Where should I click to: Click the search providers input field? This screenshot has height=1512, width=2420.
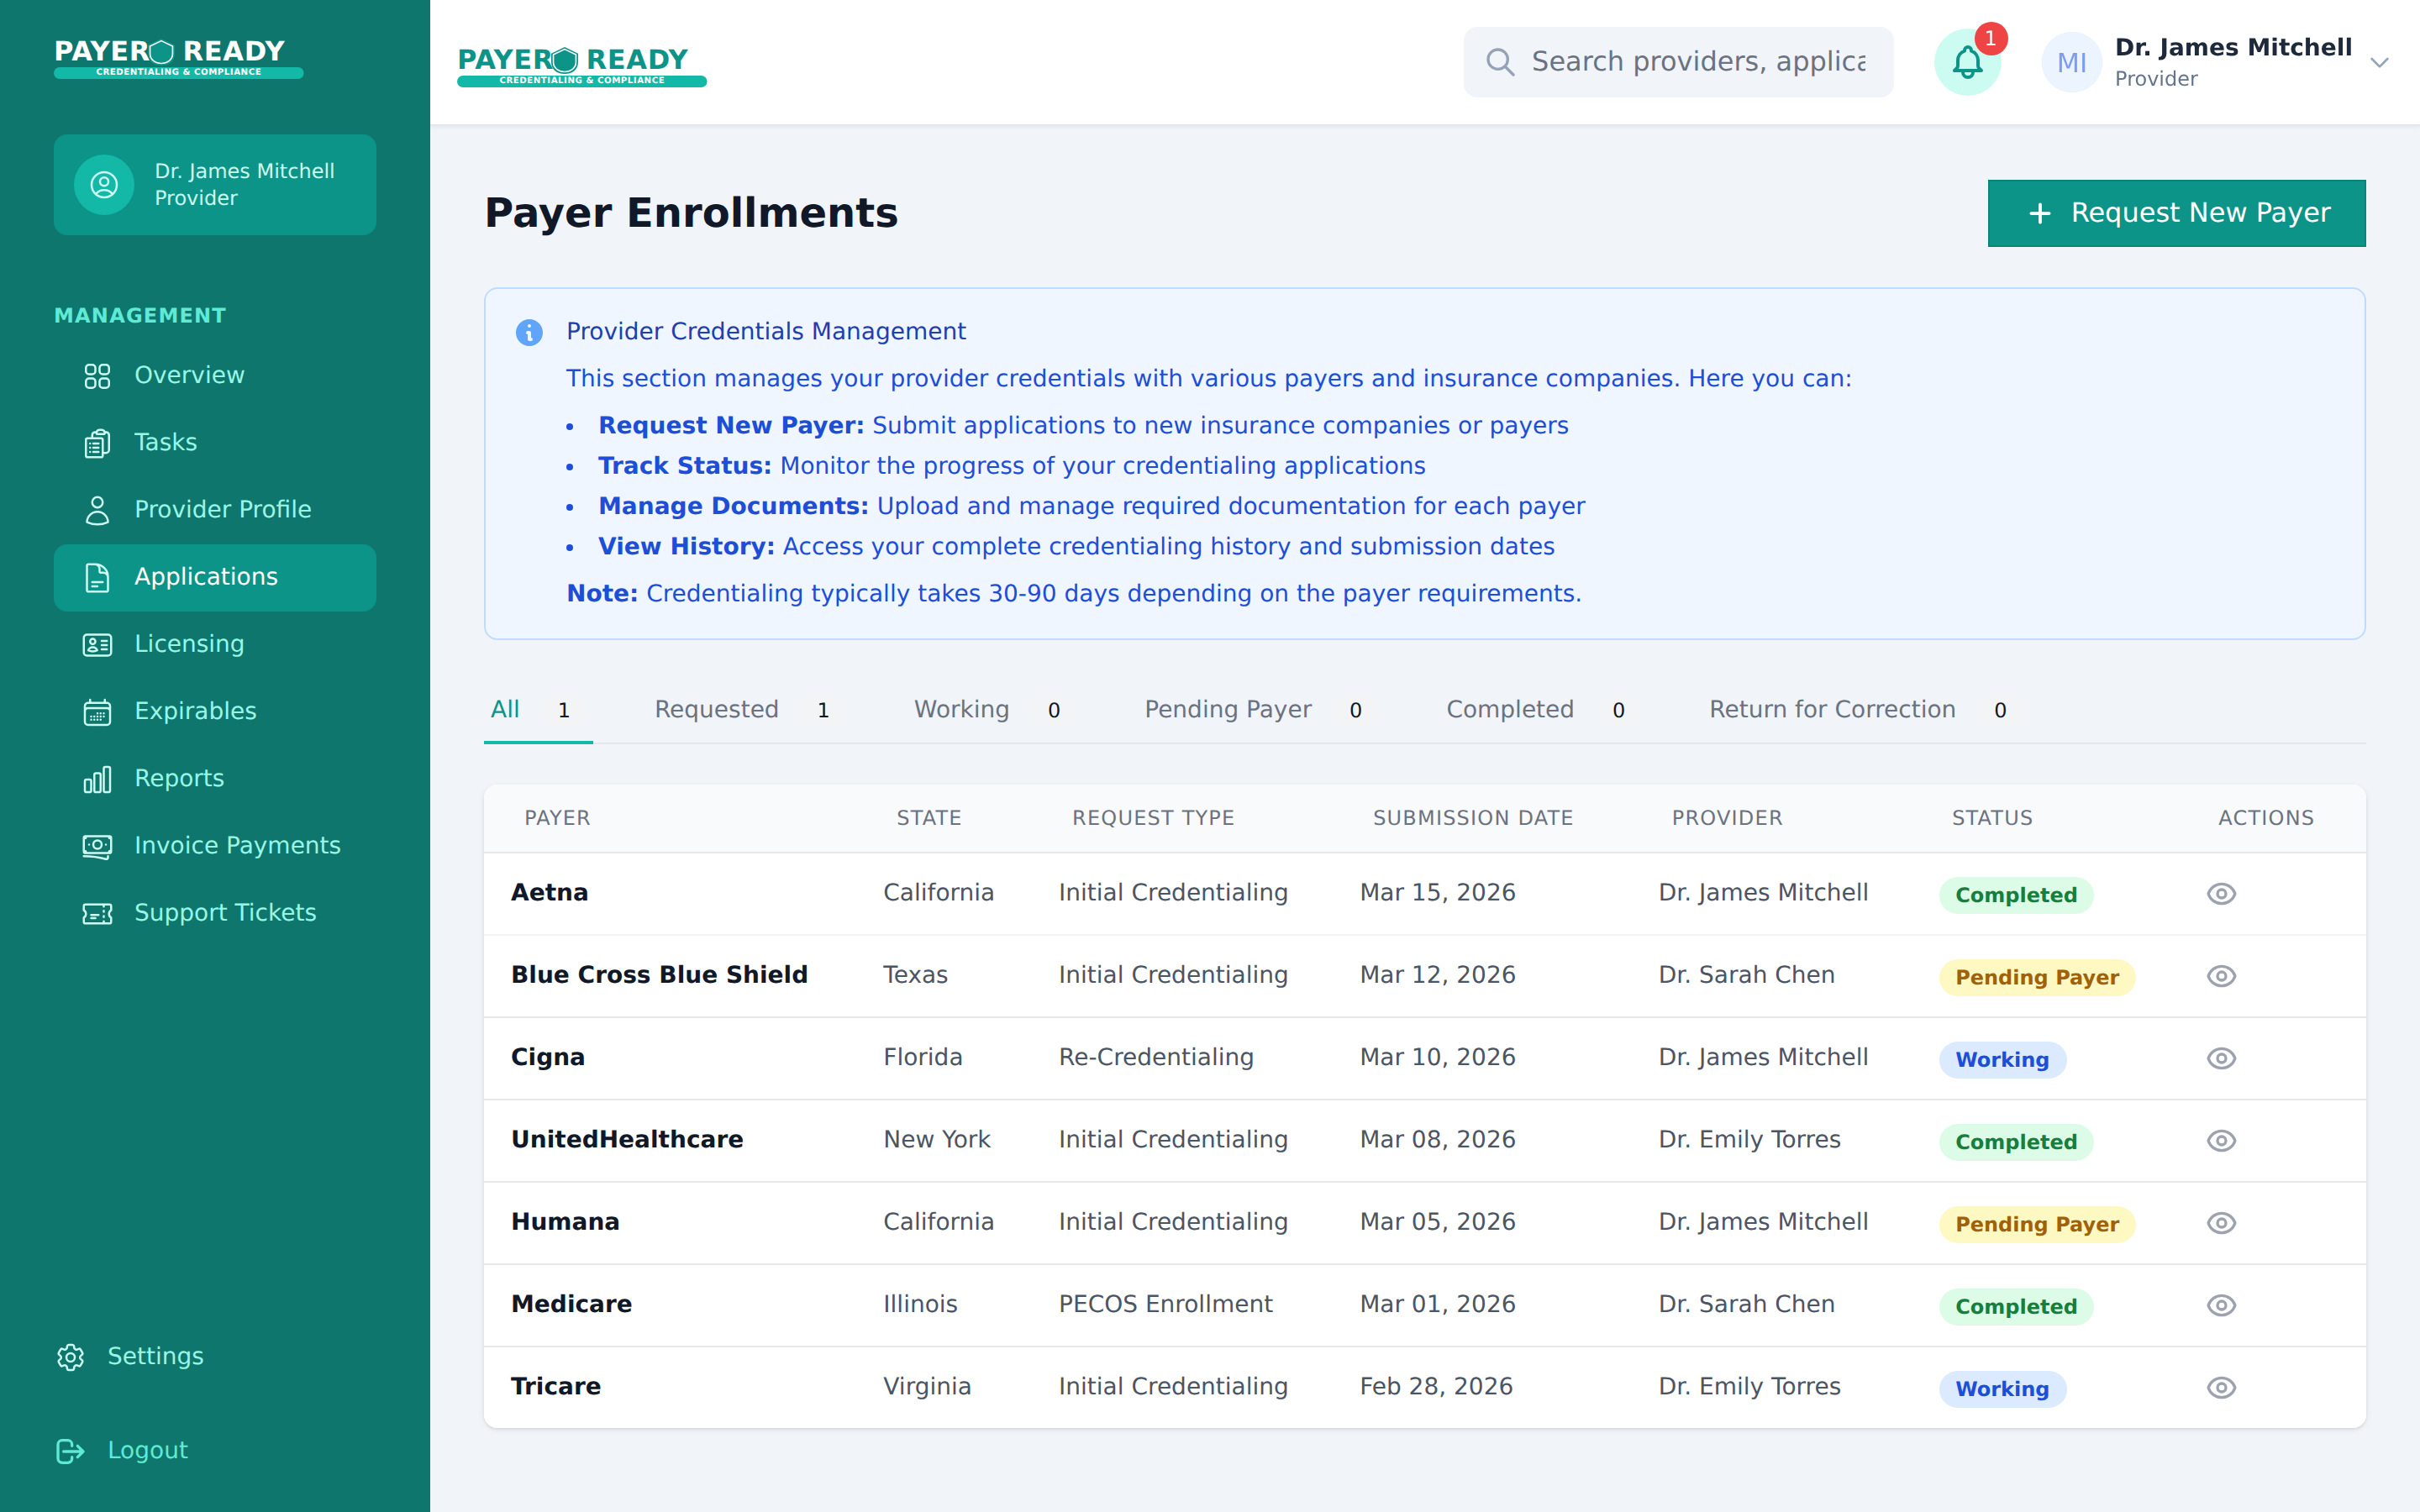click(1678, 61)
